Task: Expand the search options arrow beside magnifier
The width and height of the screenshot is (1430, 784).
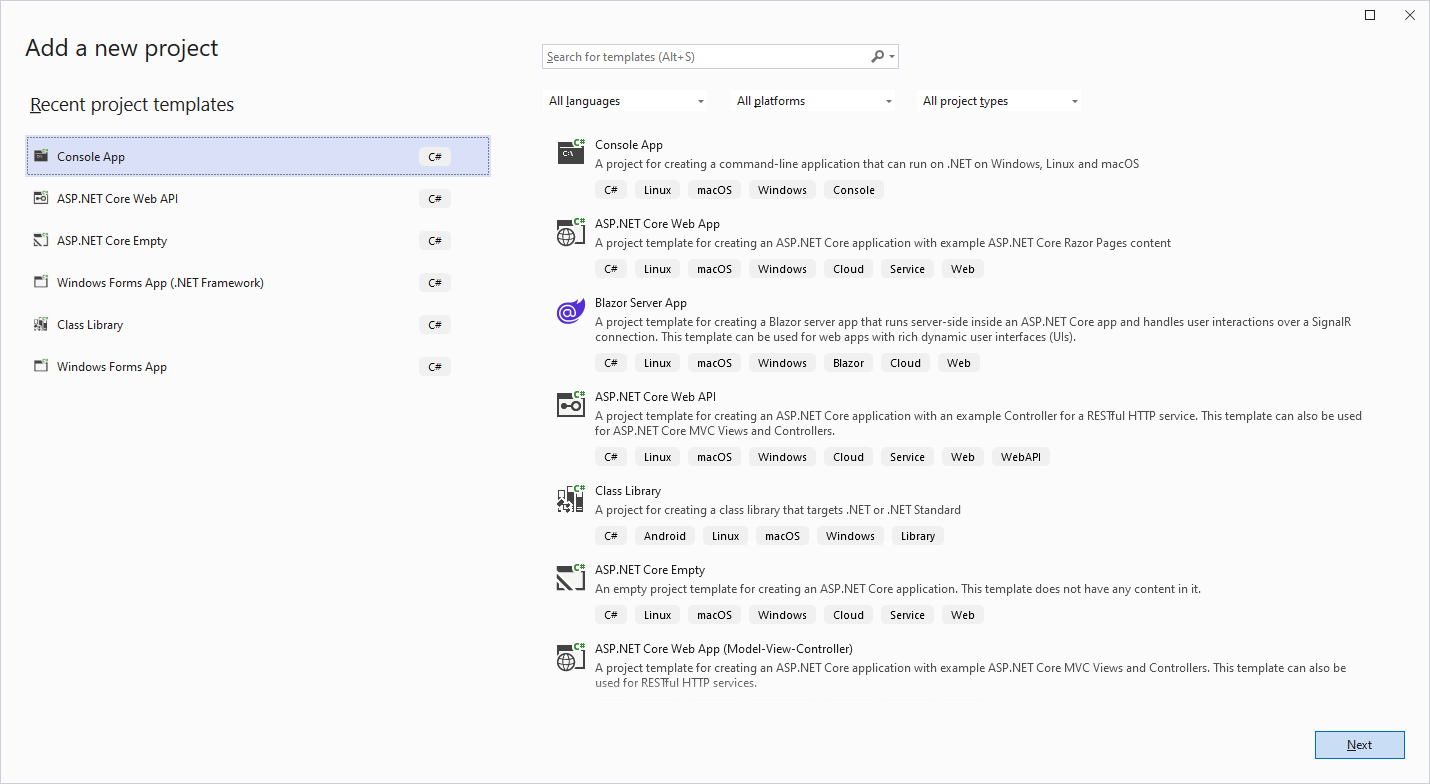Action: coord(892,57)
